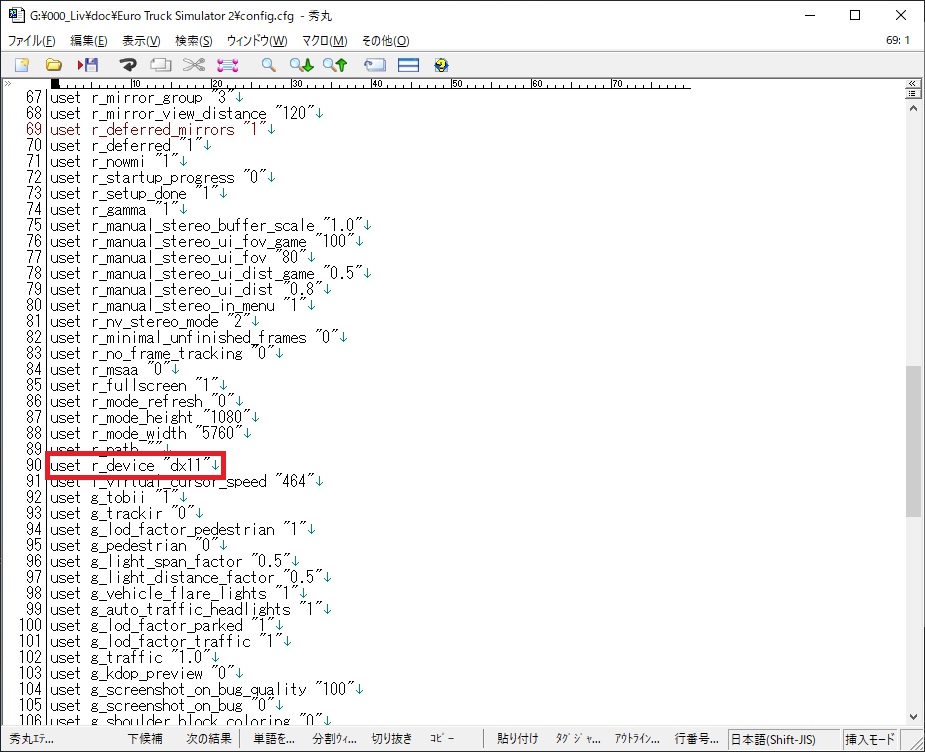
Task: Click the small list icon above the scrollbar
Action: (913, 93)
